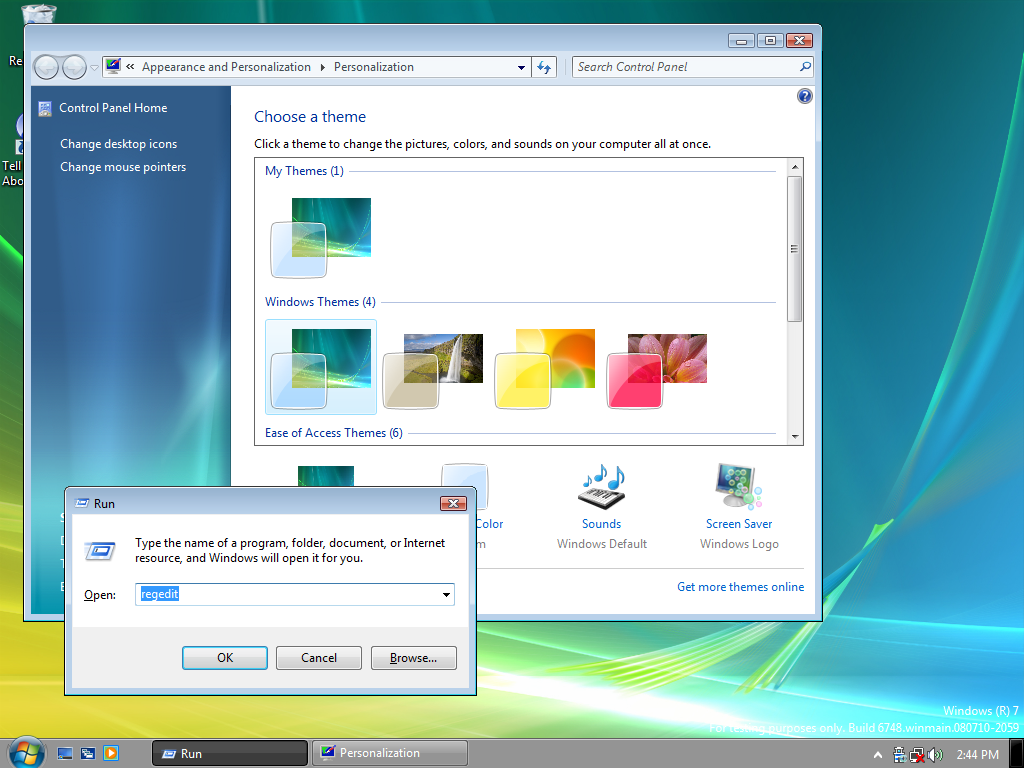This screenshot has width=1024, height=768.
Task: Open the address bar history dropdown
Action: coord(521,67)
